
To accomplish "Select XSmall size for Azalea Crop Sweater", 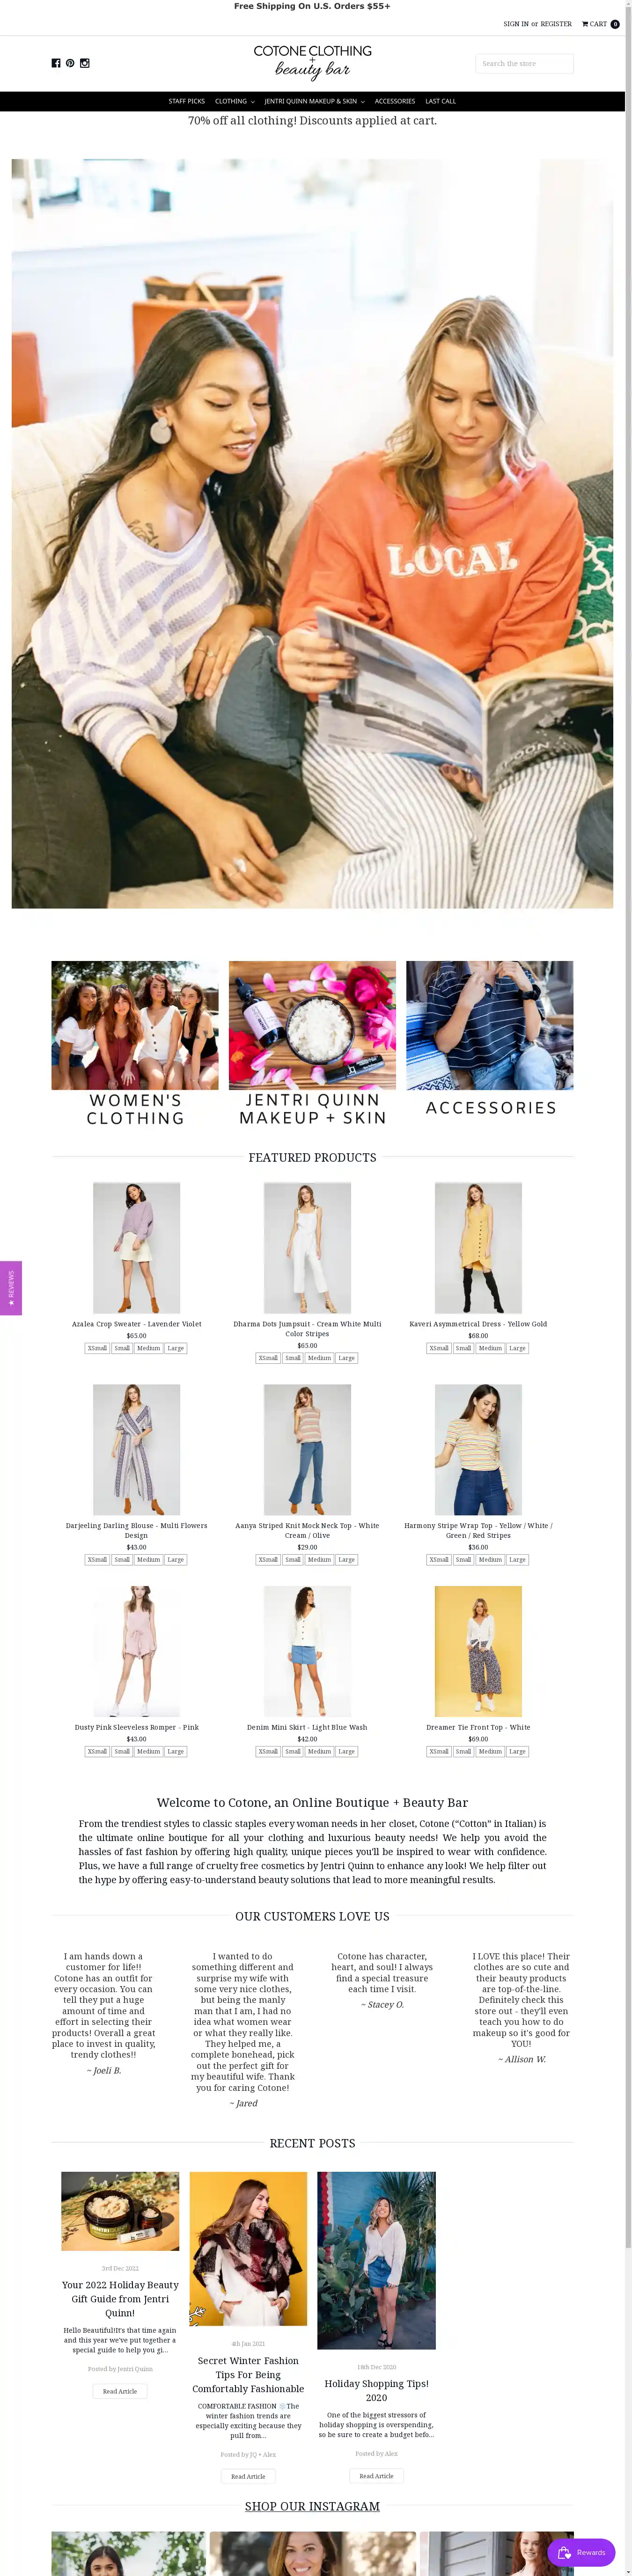I will 97,1348.
